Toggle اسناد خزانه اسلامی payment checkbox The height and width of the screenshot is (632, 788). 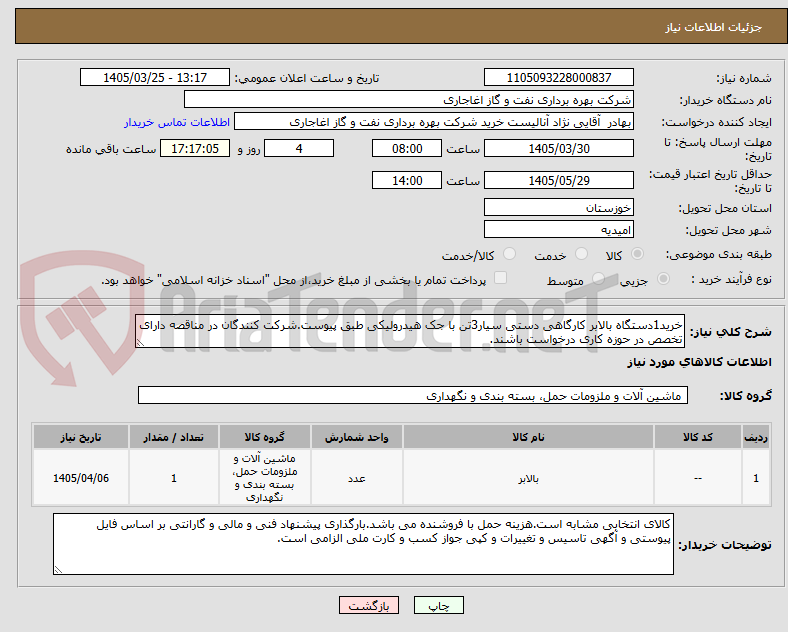(501, 278)
